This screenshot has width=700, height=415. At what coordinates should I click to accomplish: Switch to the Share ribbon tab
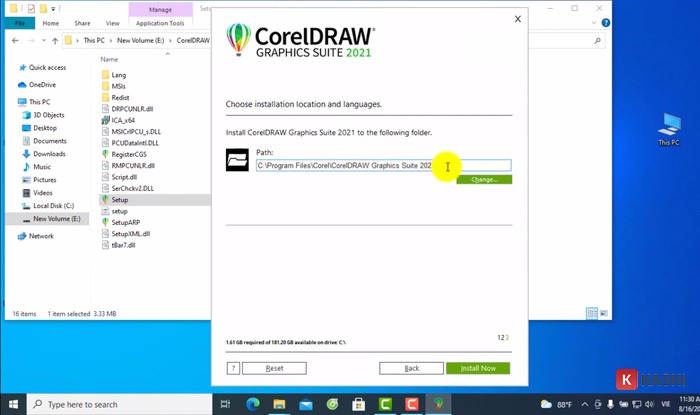pos(82,22)
